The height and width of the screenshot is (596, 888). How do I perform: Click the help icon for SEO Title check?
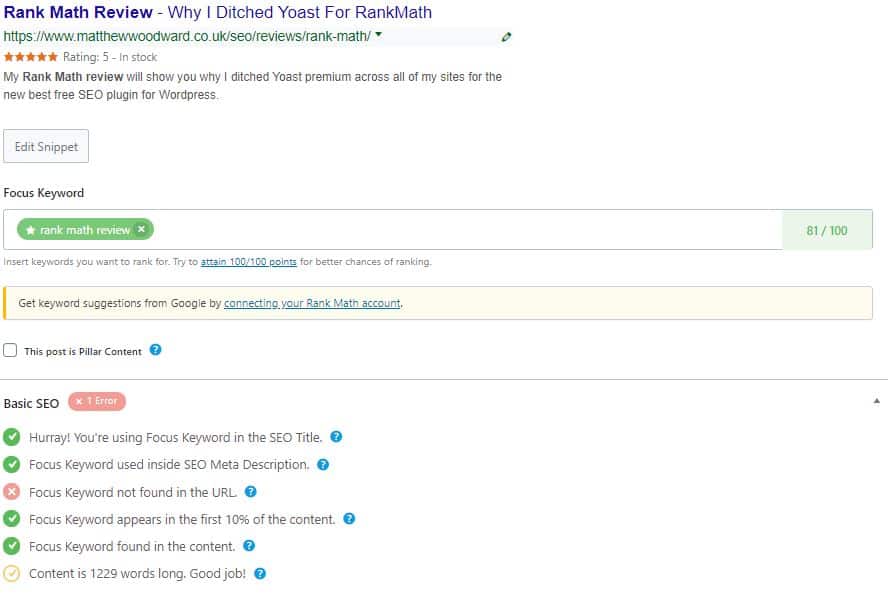pyautogui.click(x=336, y=437)
